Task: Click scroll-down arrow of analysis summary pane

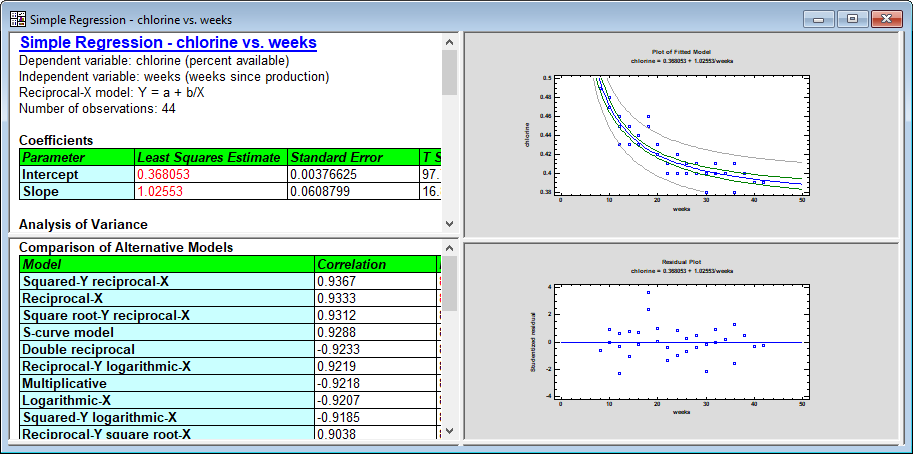Action: (449, 225)
